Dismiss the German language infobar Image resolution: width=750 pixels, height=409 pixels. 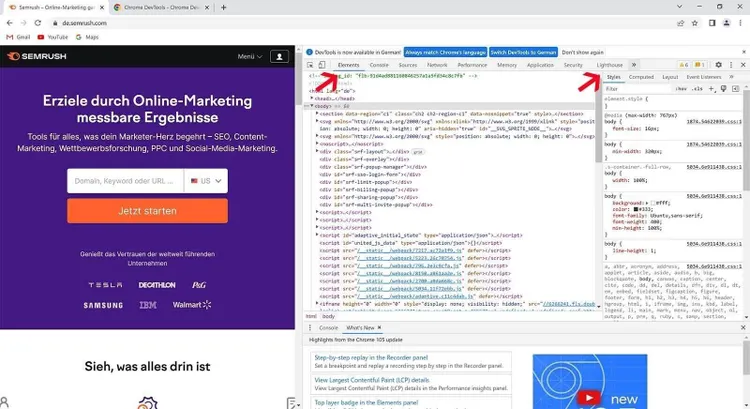pyautogui.click(x=744, y=52)
